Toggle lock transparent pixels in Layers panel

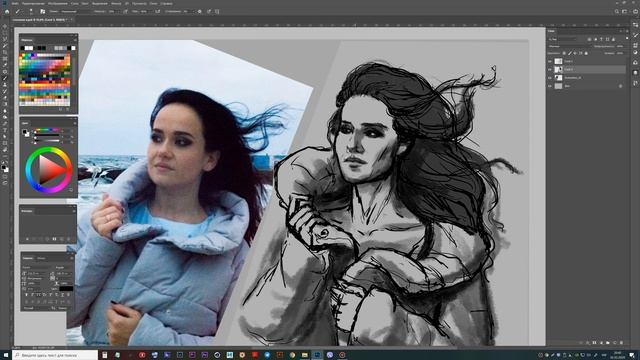564,53
